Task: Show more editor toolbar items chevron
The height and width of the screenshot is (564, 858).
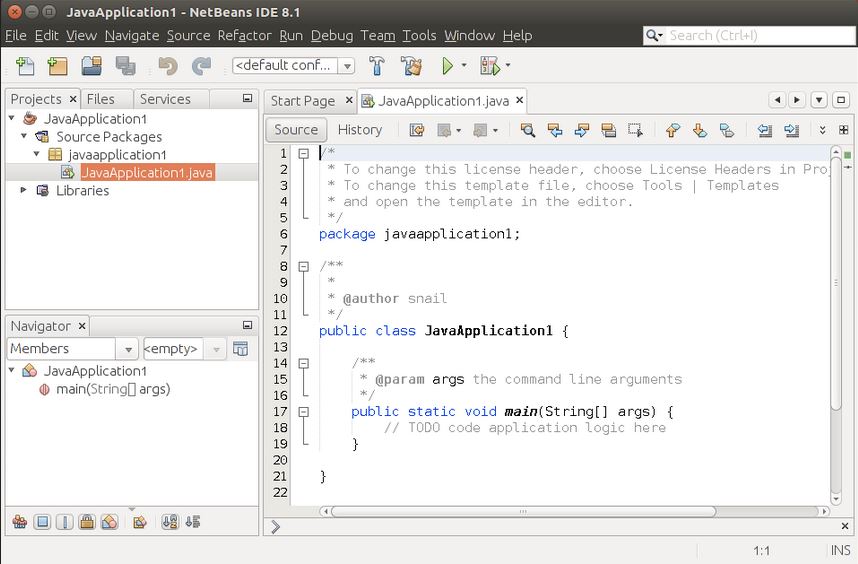Action: pyautogui.click(x=822, y=130)
